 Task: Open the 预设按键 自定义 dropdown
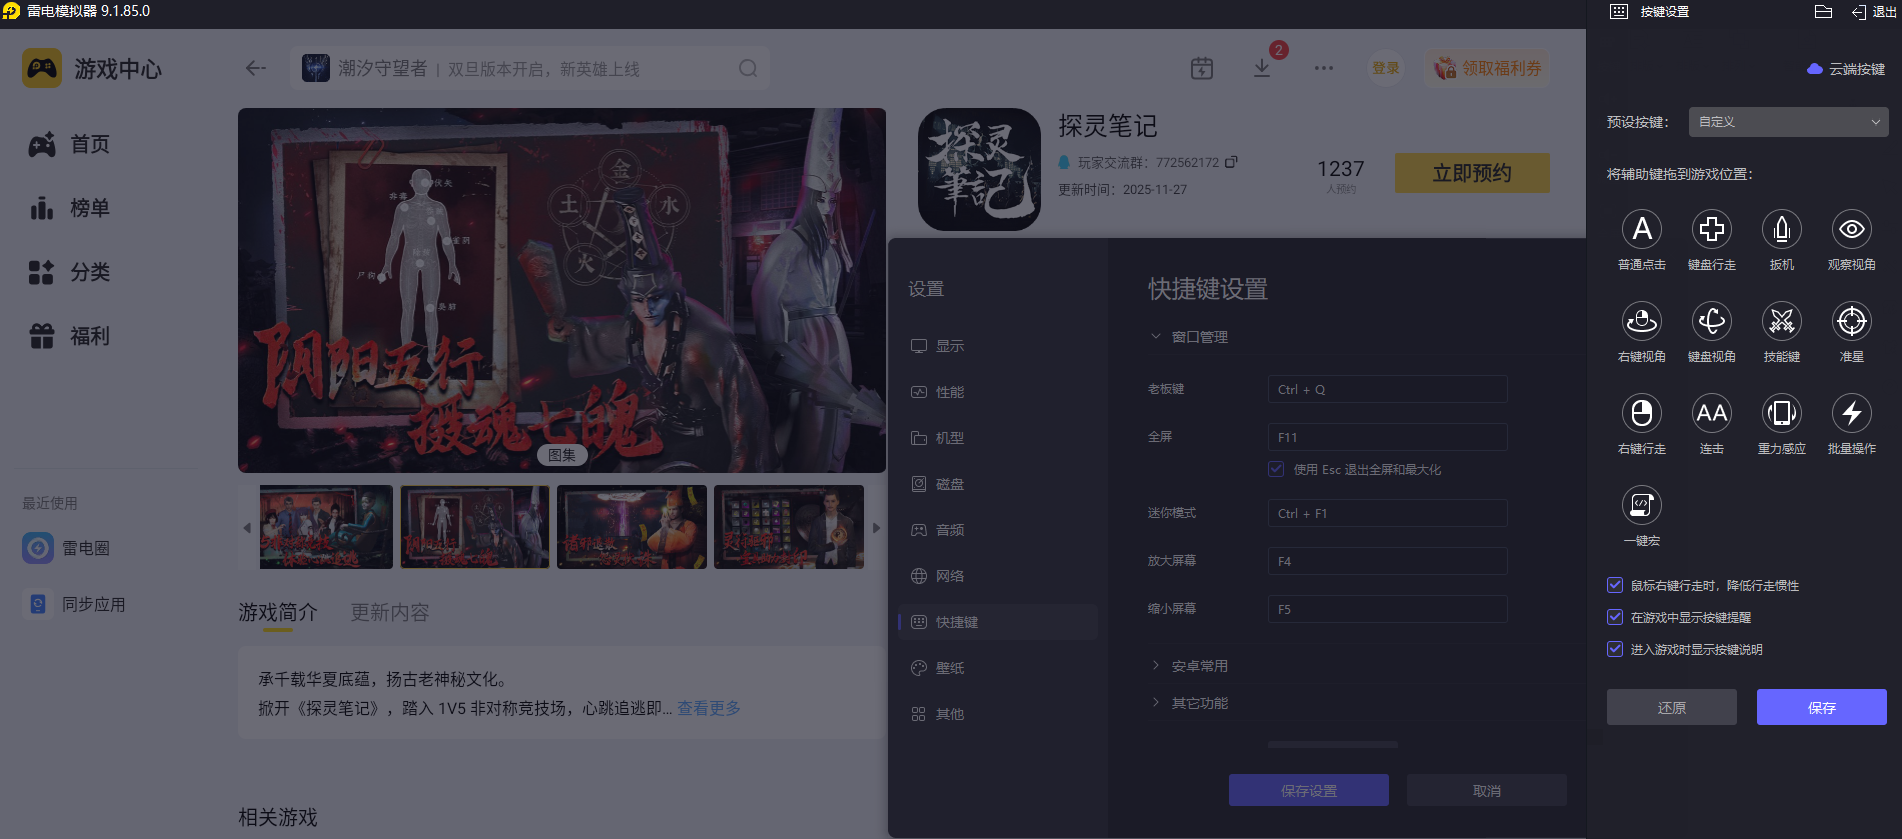click(1788, 122)
